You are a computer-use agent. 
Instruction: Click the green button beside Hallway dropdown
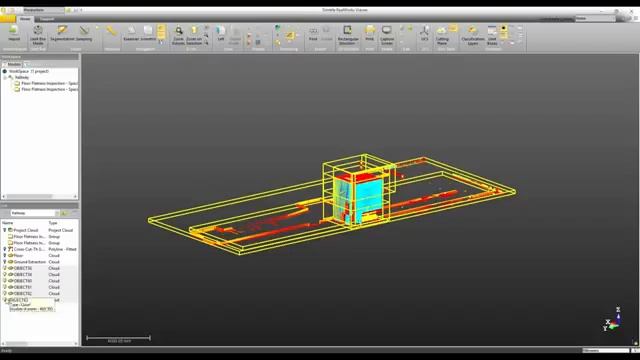64,213
